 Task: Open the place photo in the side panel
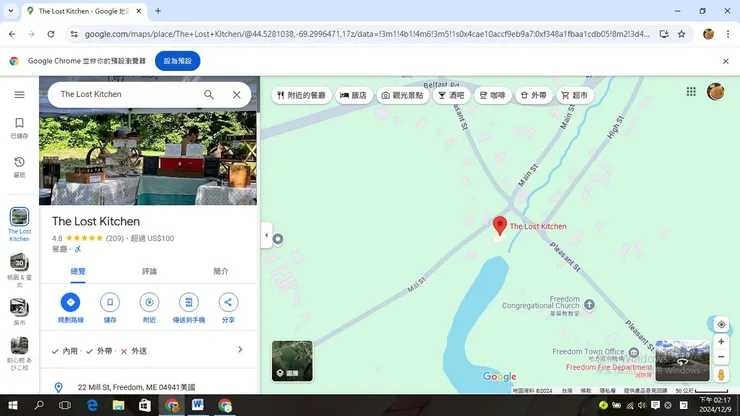click(148, 158)
